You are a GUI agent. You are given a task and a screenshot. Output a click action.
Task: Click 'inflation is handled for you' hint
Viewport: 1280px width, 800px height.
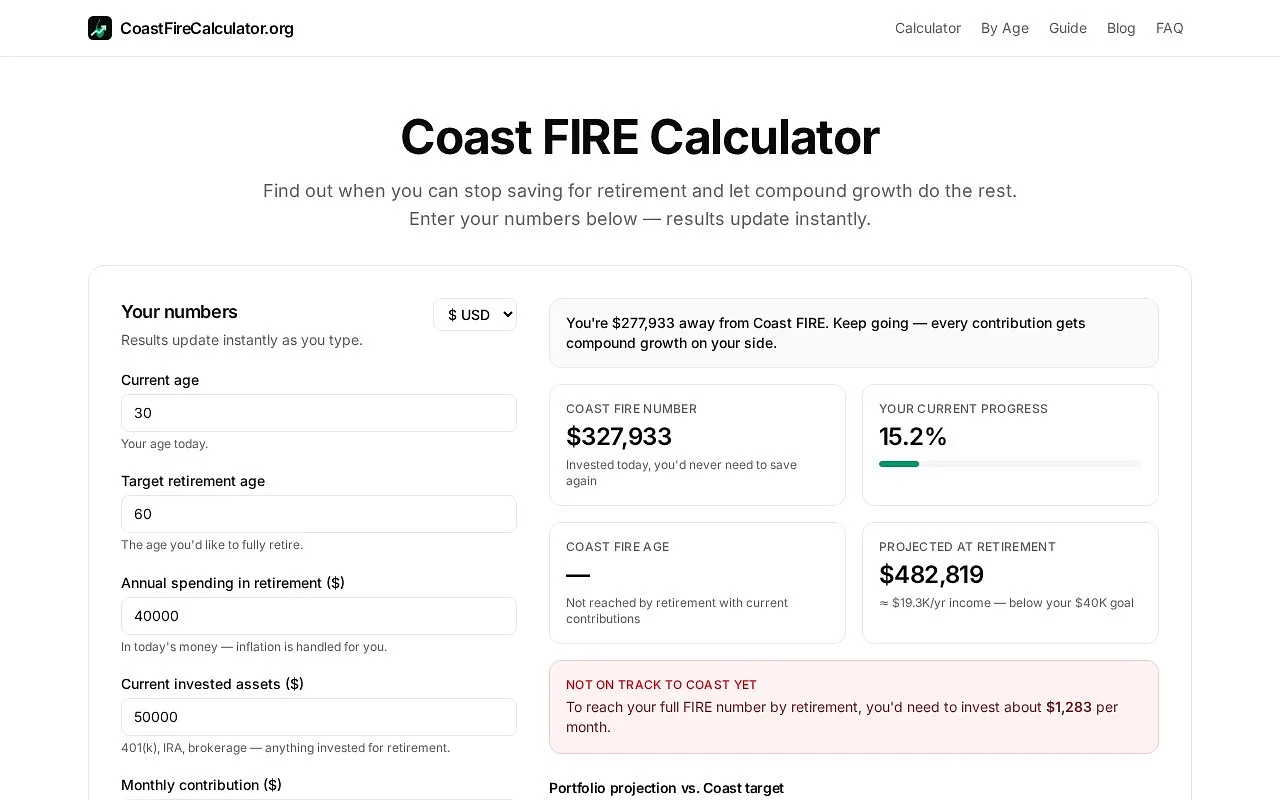point(254,647)
